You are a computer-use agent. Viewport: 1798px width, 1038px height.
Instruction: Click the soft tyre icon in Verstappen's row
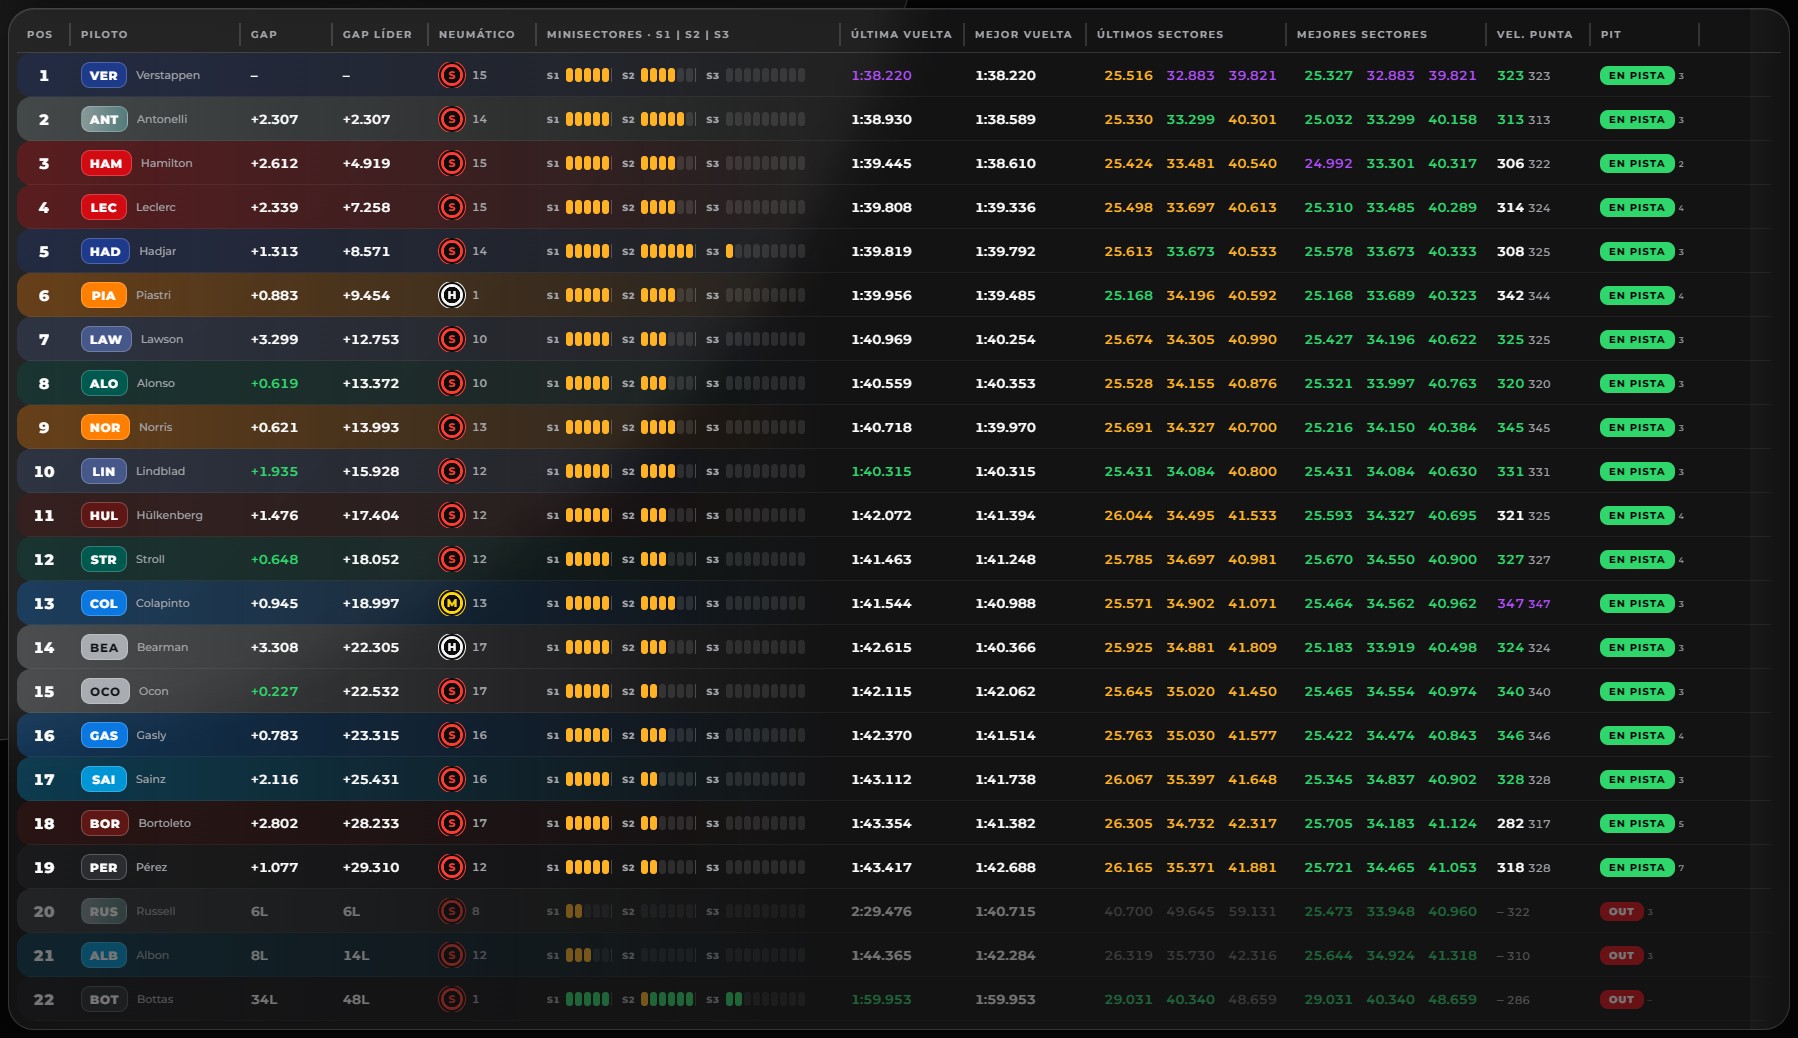coord(452,75)
